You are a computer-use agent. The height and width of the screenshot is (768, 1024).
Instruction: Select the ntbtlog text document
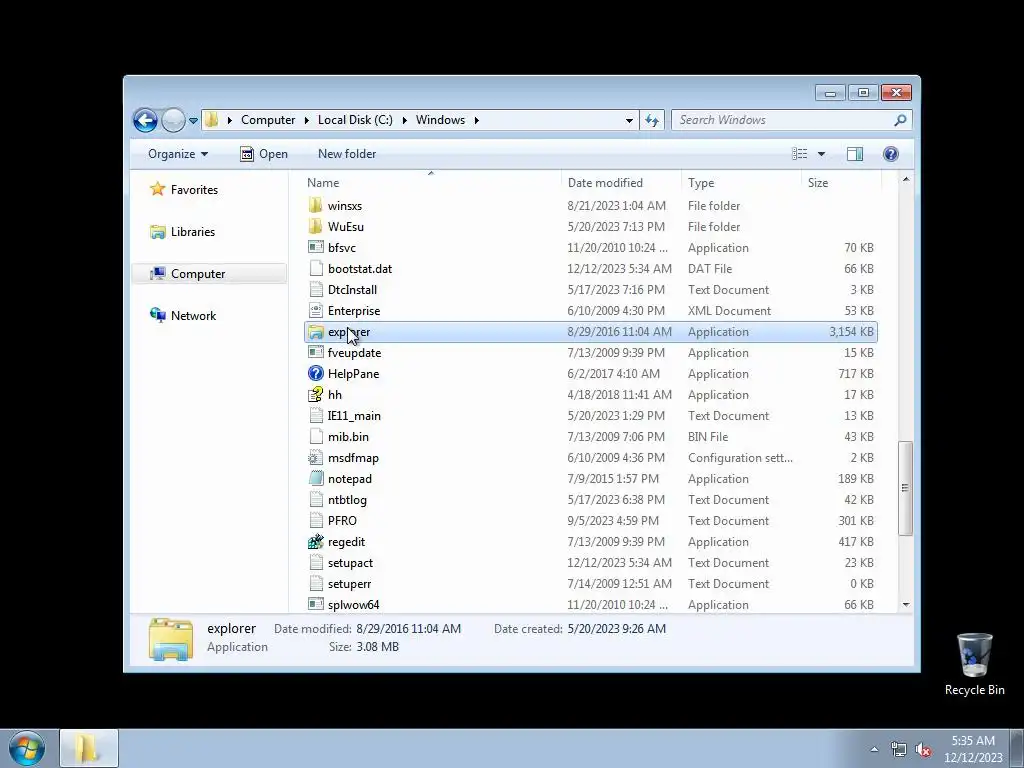coord(347,500)
